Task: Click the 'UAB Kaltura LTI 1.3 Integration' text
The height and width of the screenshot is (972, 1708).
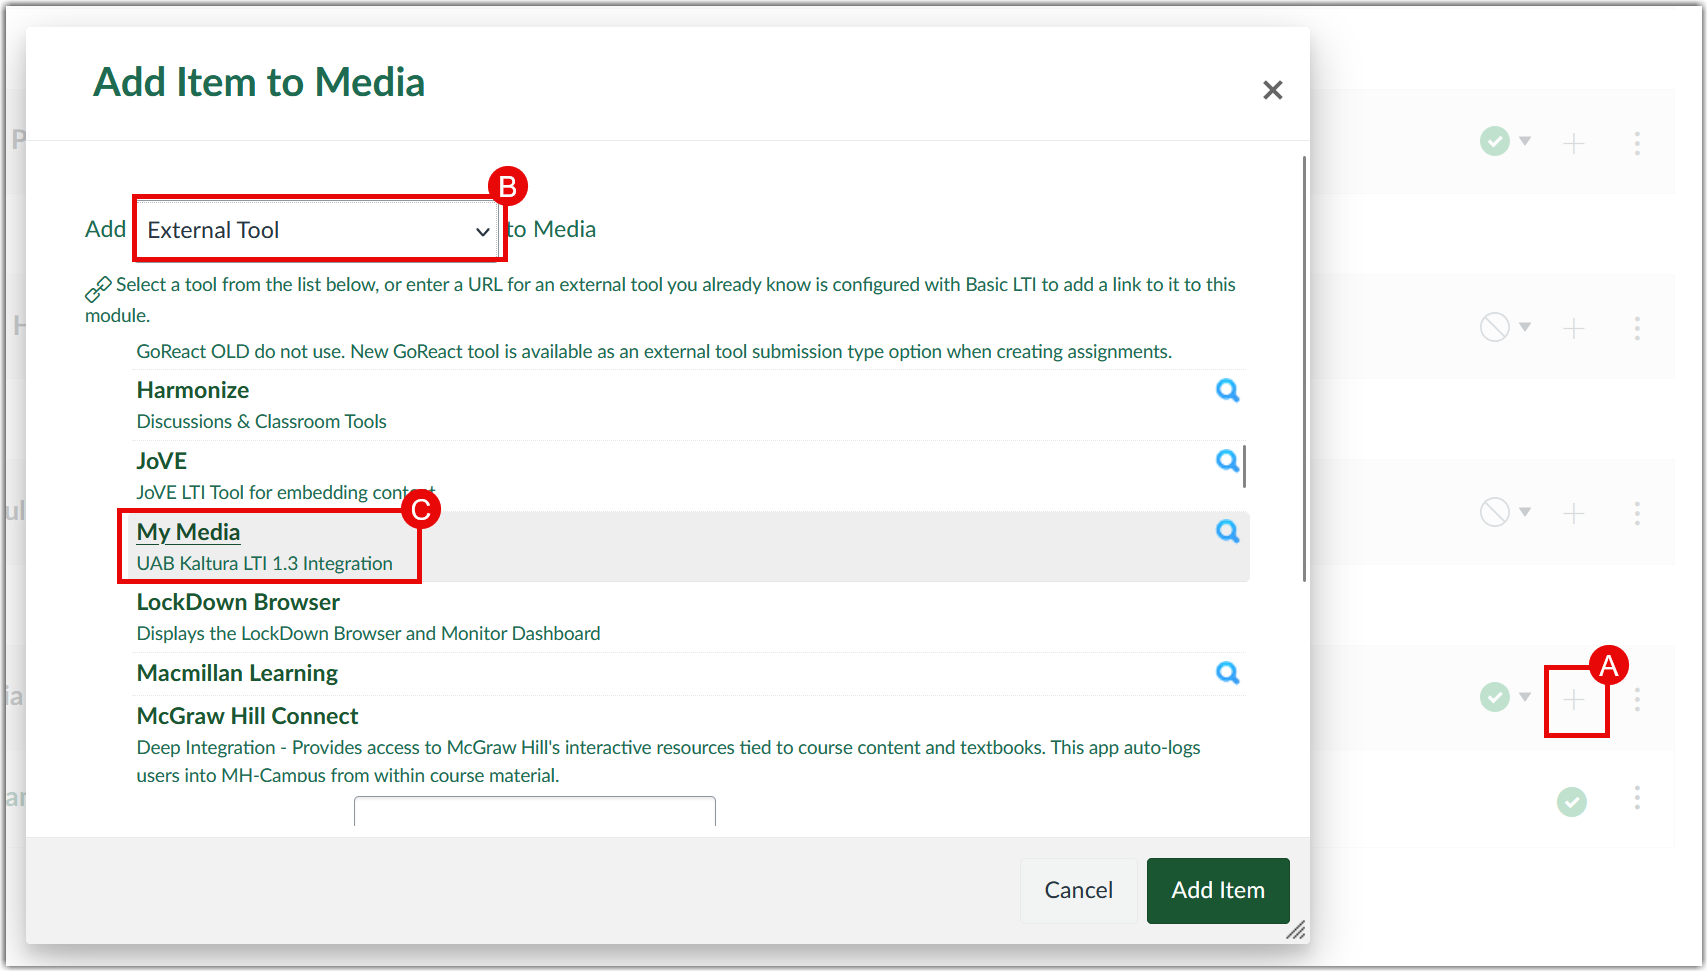Action: (265, 563)
